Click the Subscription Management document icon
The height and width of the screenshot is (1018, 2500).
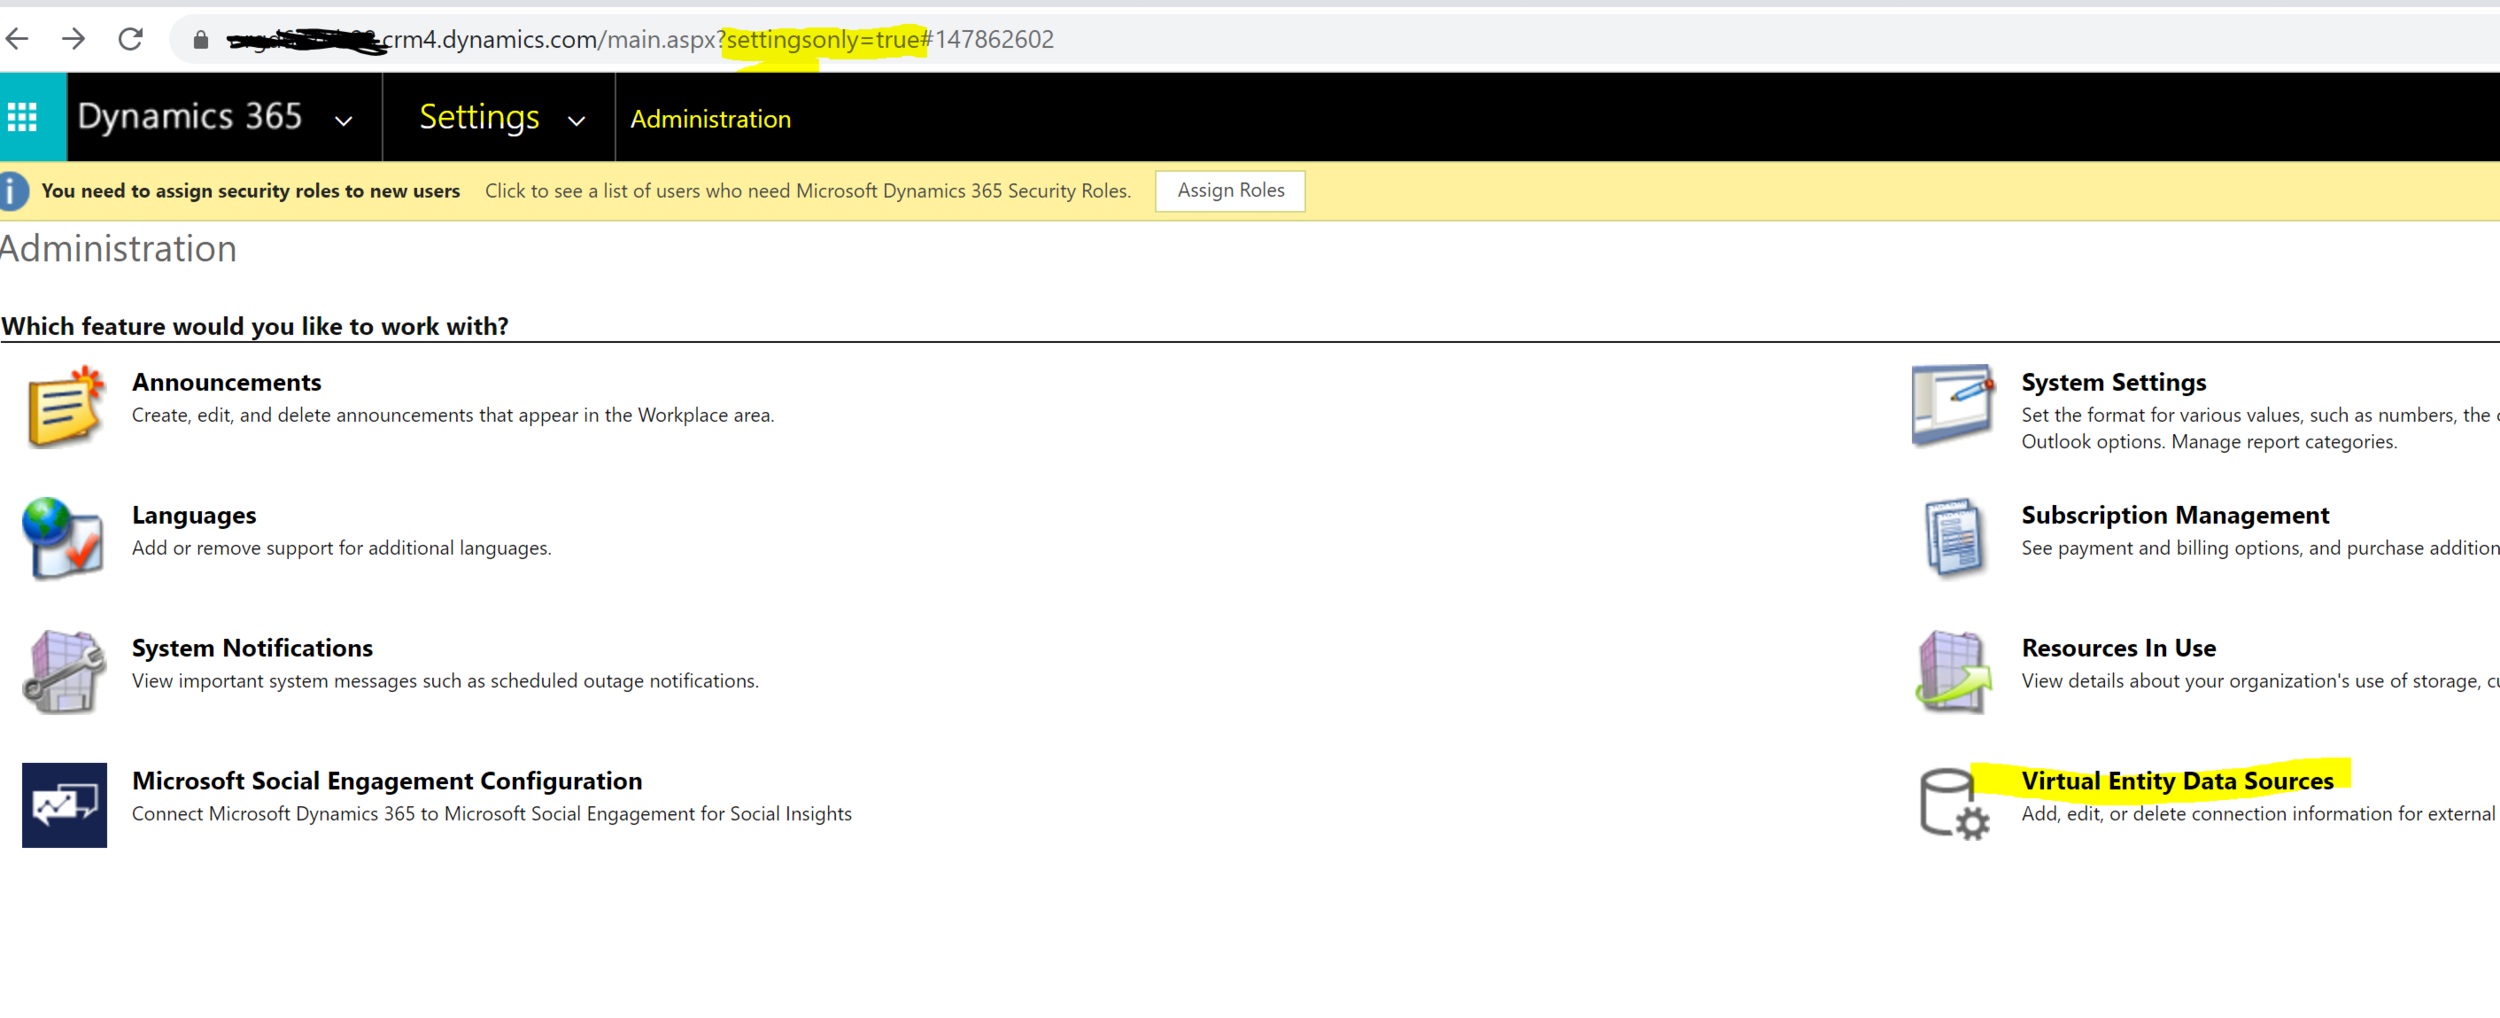1954,537
